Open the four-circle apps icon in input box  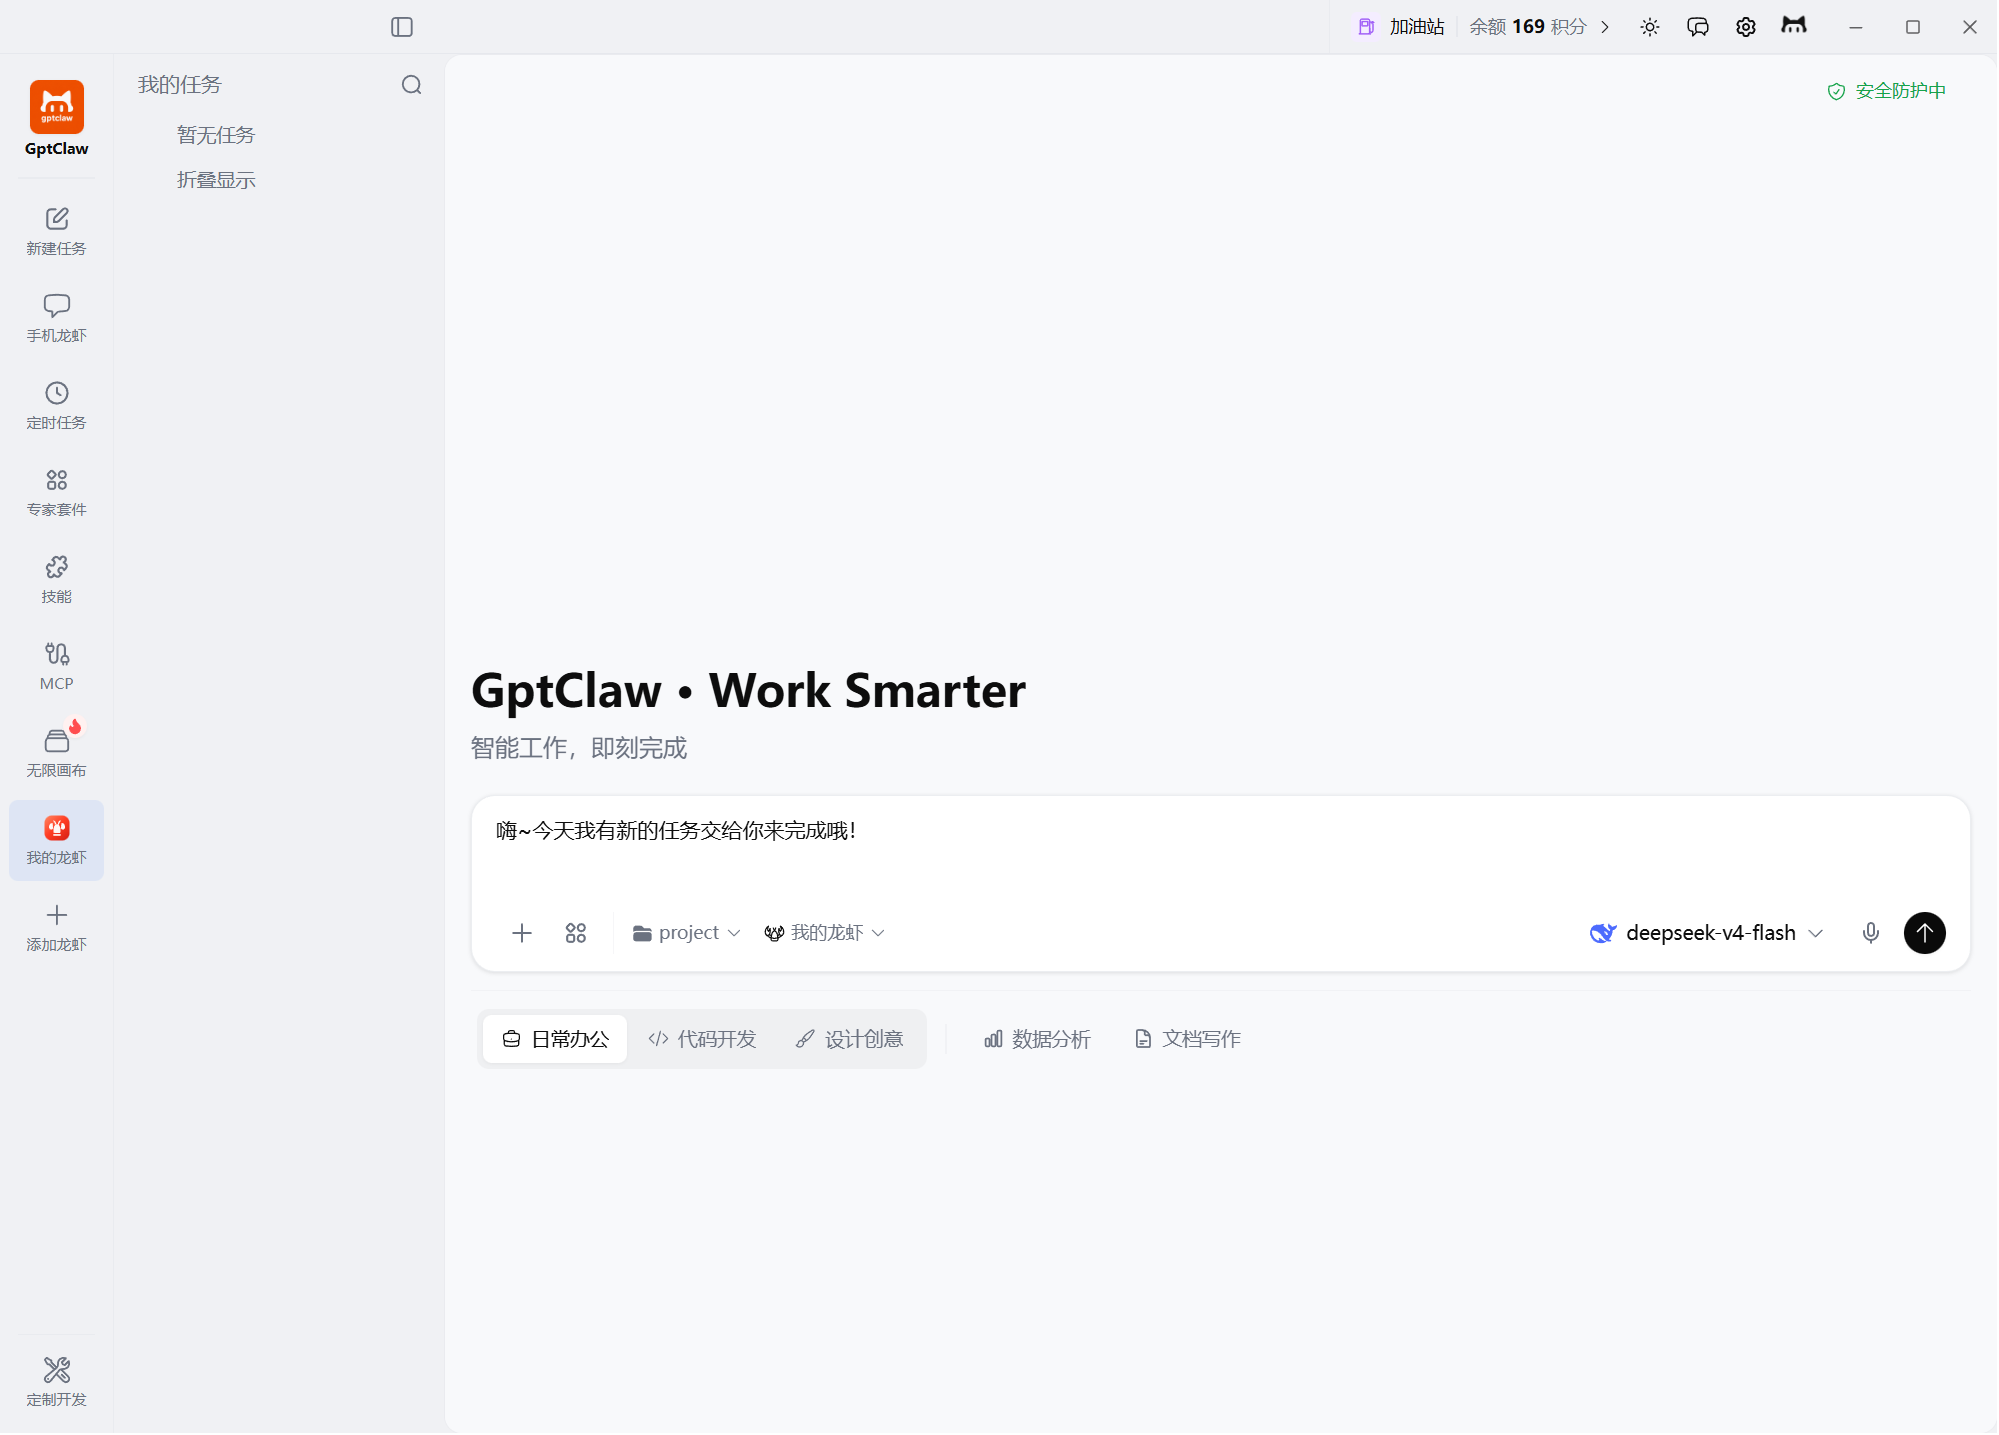coord(576,933)
